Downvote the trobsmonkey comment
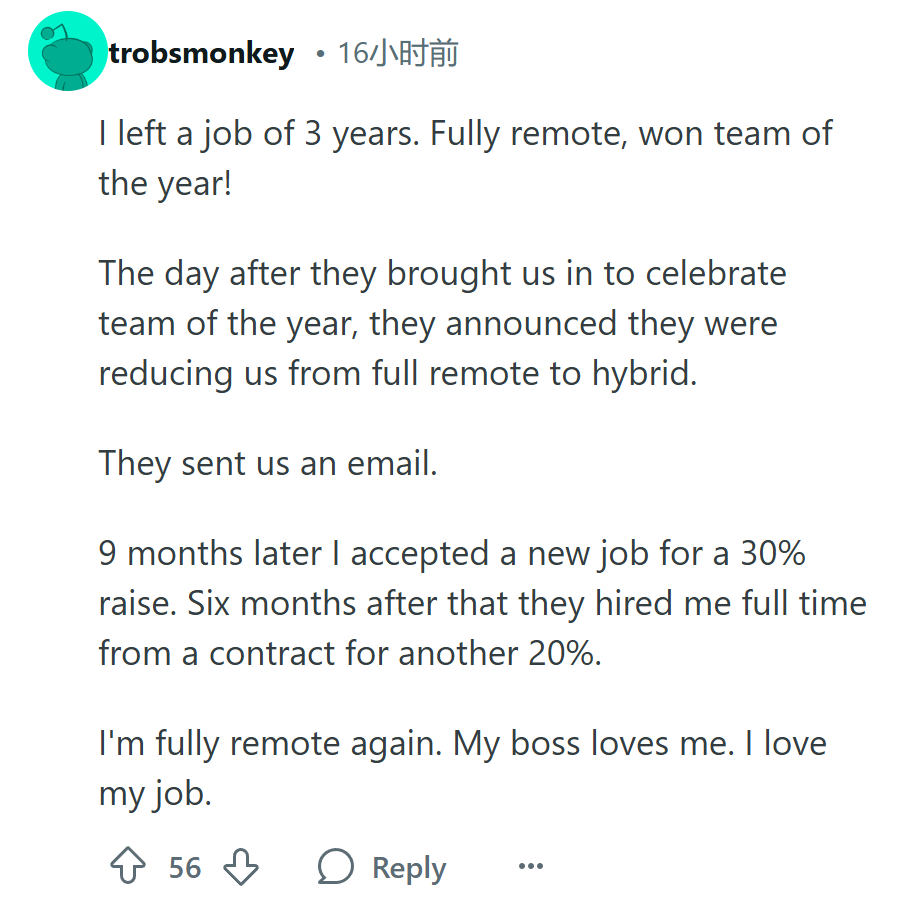 click(x=241, y=866)
